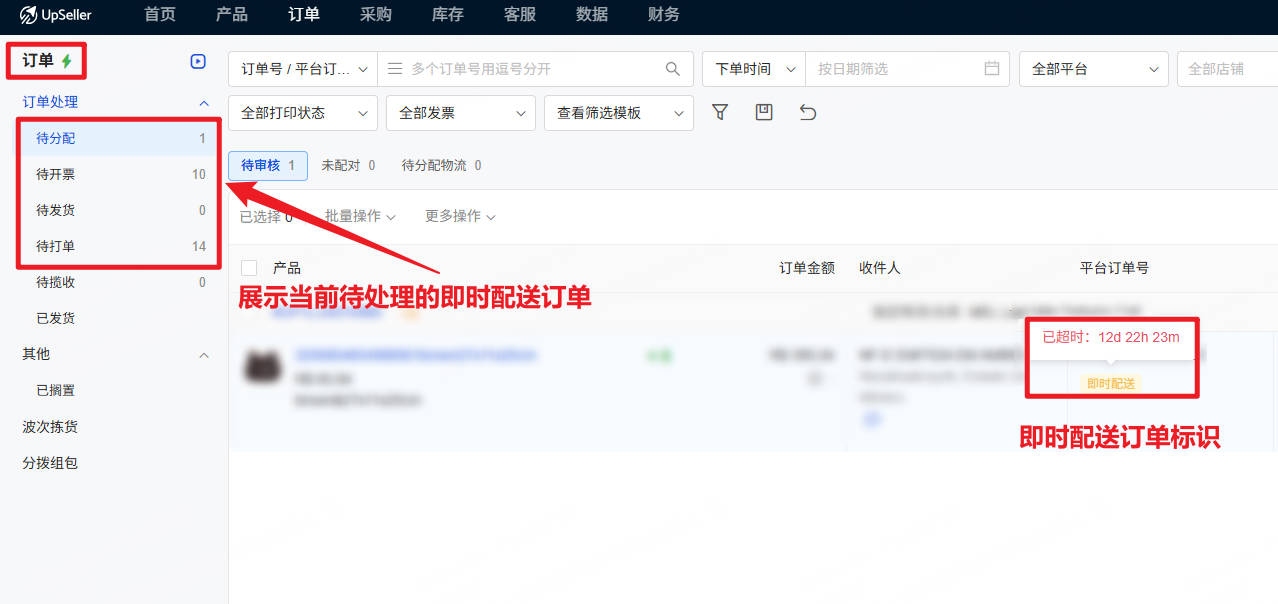Open the 全部打印状态 dropdown
Viewport: 1278px width, 604px height.
[x=303, y=113]
